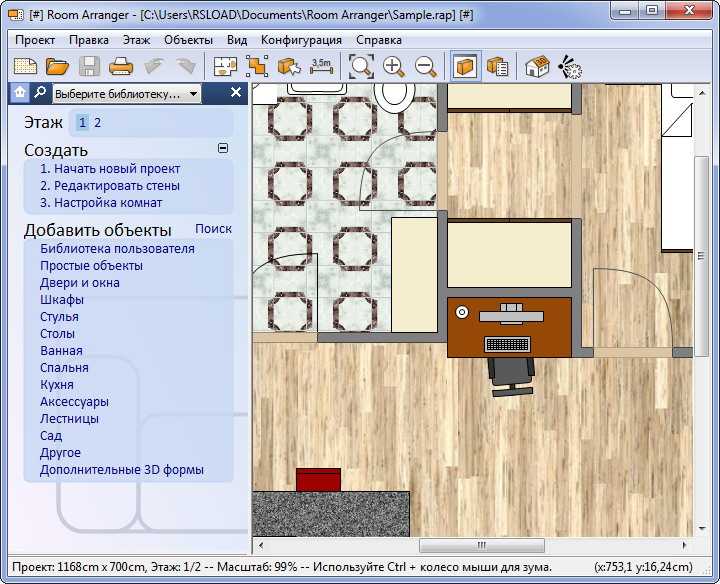Click the save floppy disk icon
This screenshot has height=584, width=720.
tap(90, 67)
